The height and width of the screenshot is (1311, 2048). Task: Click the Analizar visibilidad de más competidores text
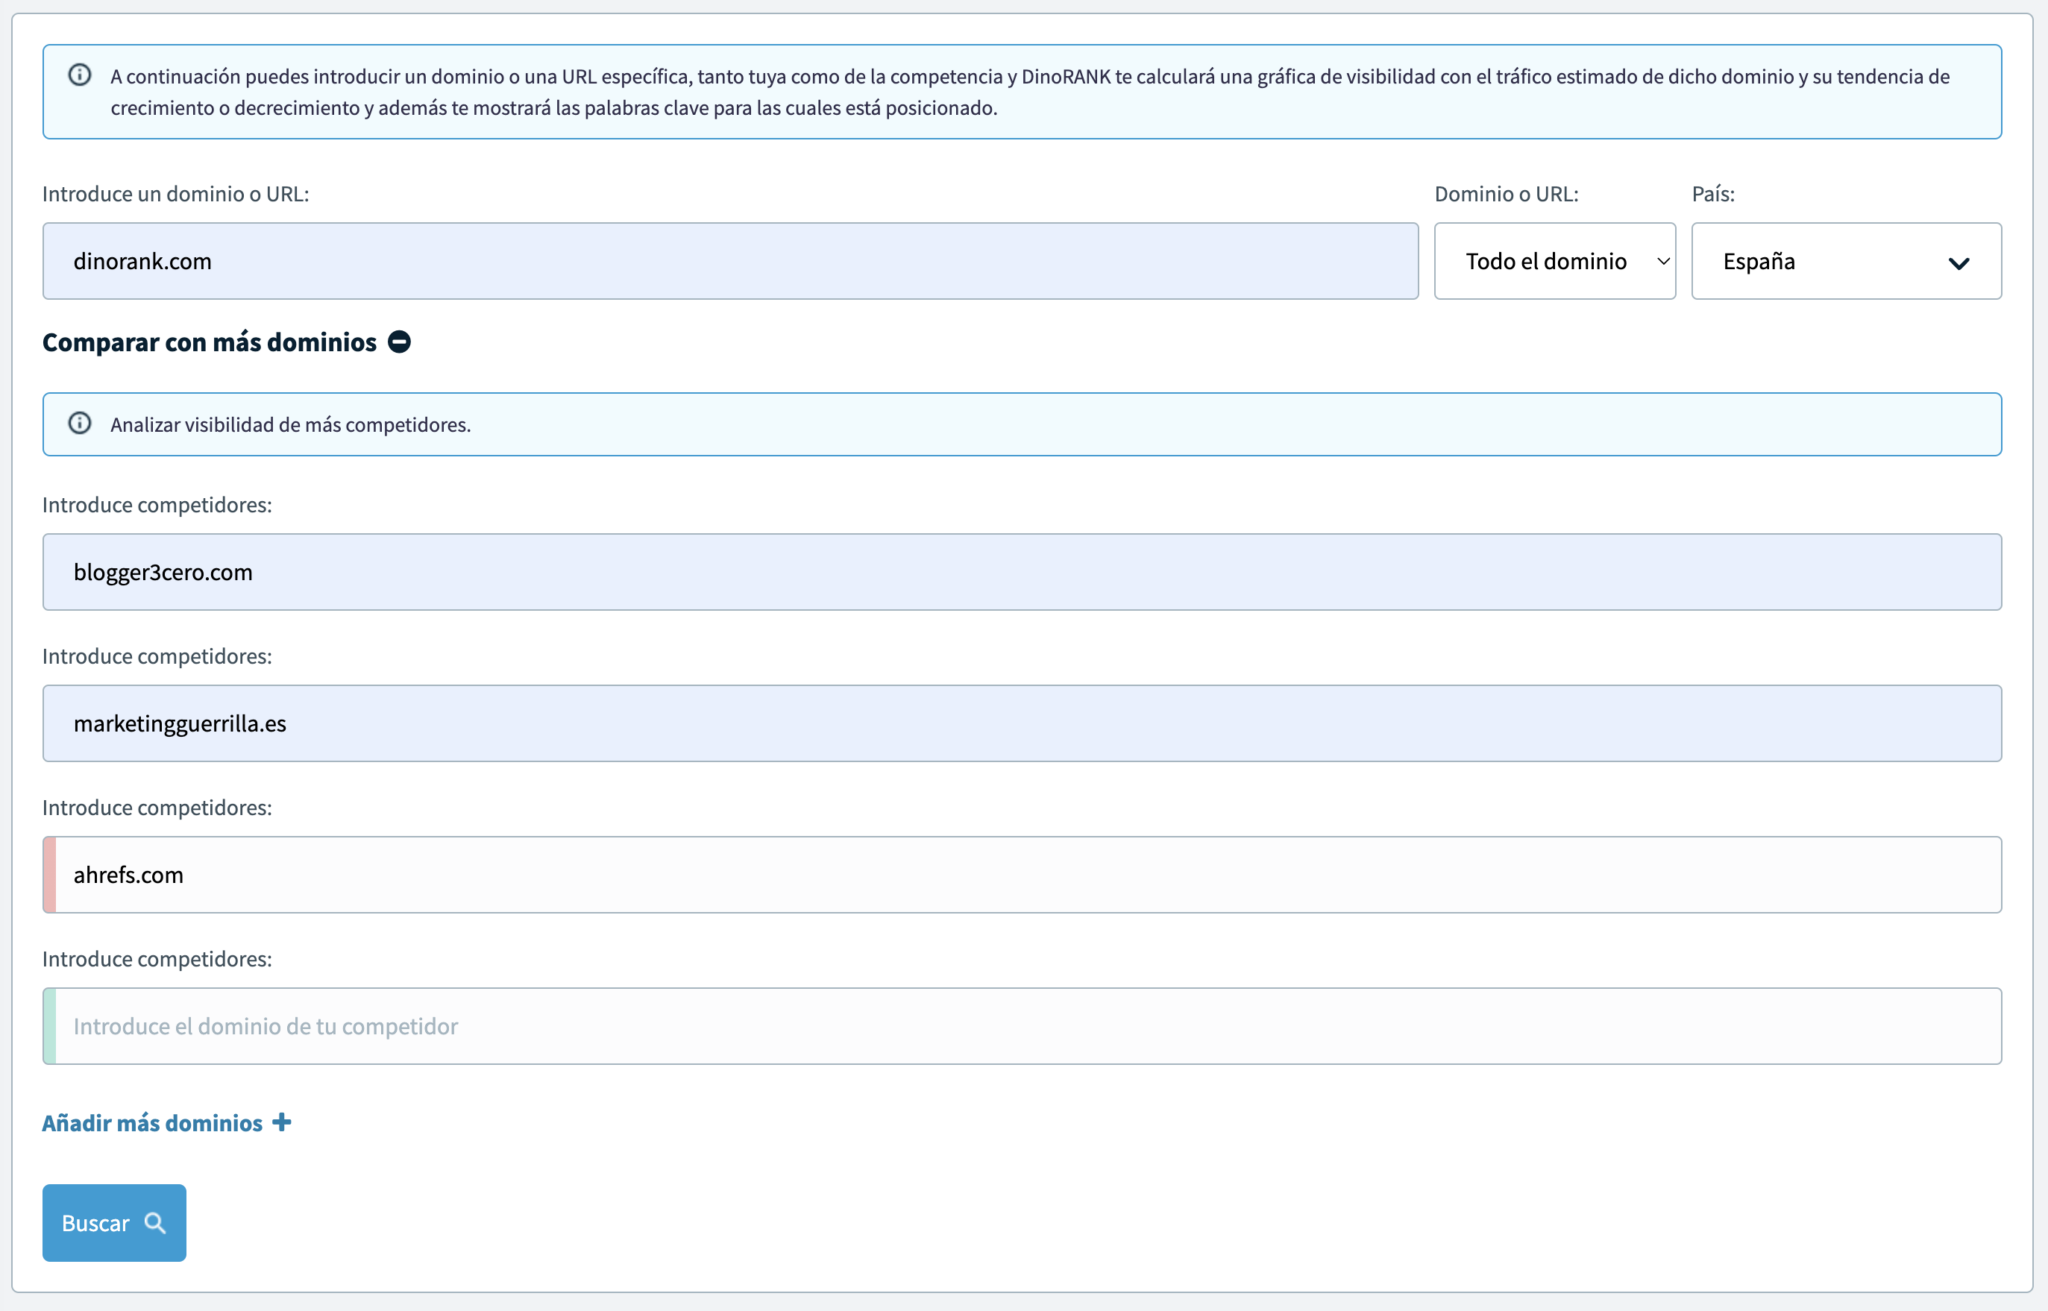290,424
